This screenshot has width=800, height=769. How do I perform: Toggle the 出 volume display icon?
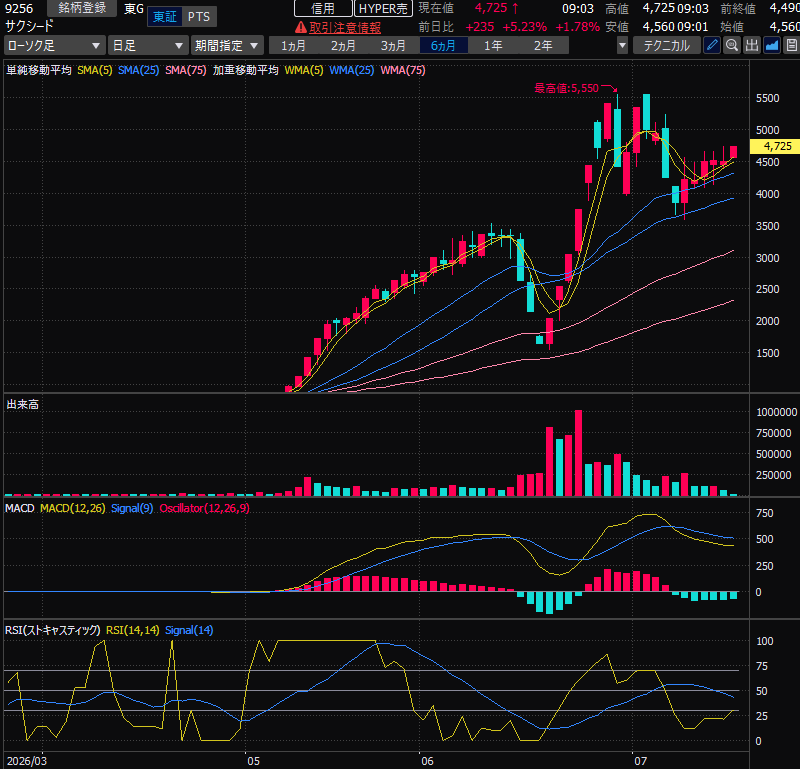coord(752,45)
